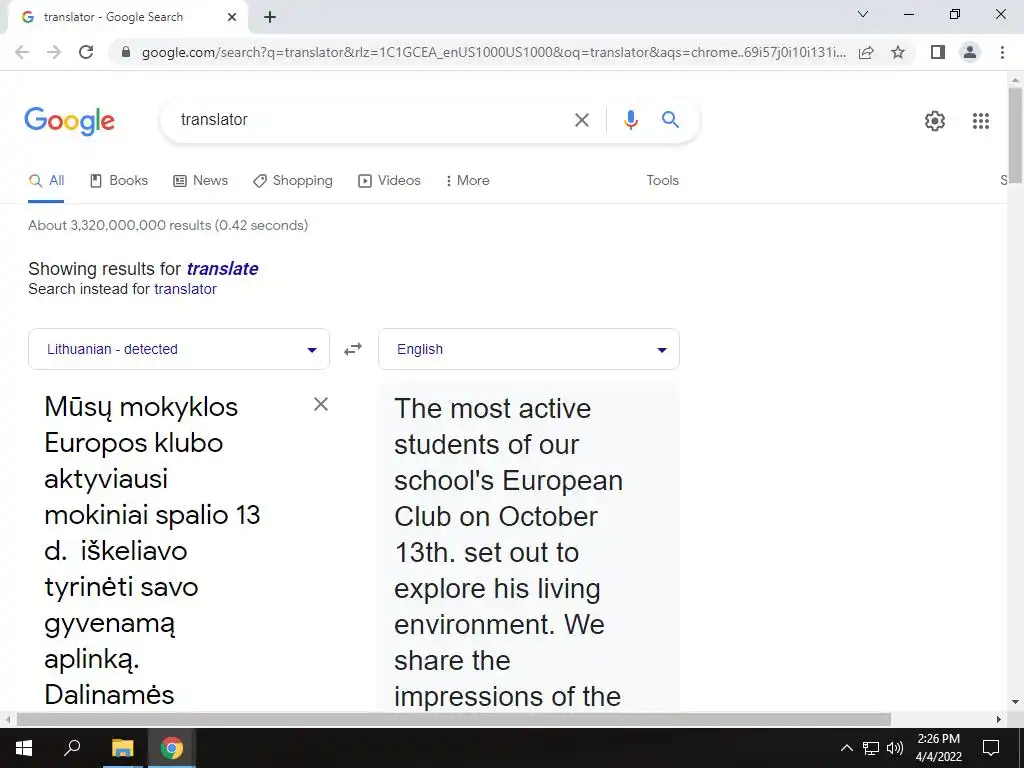Toggle the browser side panel icon

[938, 52]
